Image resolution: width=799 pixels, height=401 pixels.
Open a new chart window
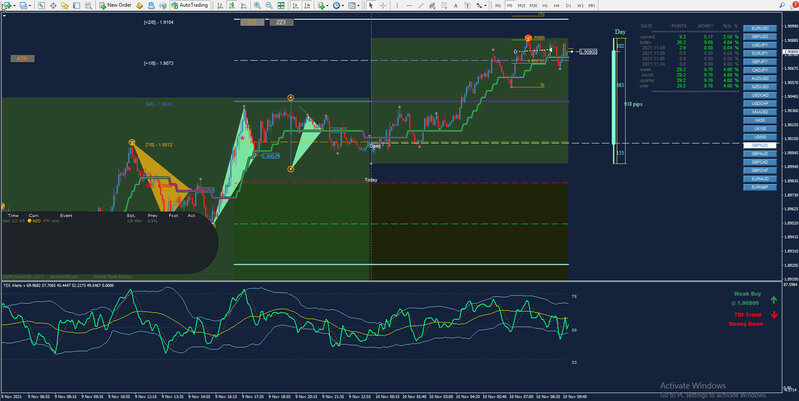(x=8, y=5)
